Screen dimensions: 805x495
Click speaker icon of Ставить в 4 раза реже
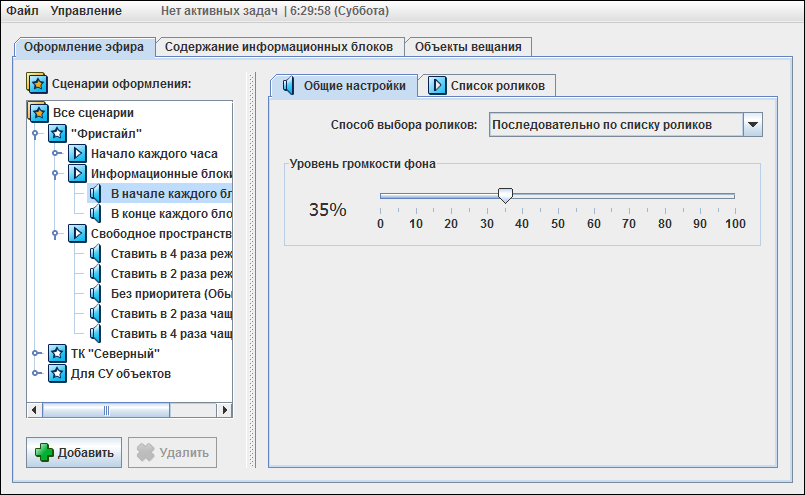95,254
